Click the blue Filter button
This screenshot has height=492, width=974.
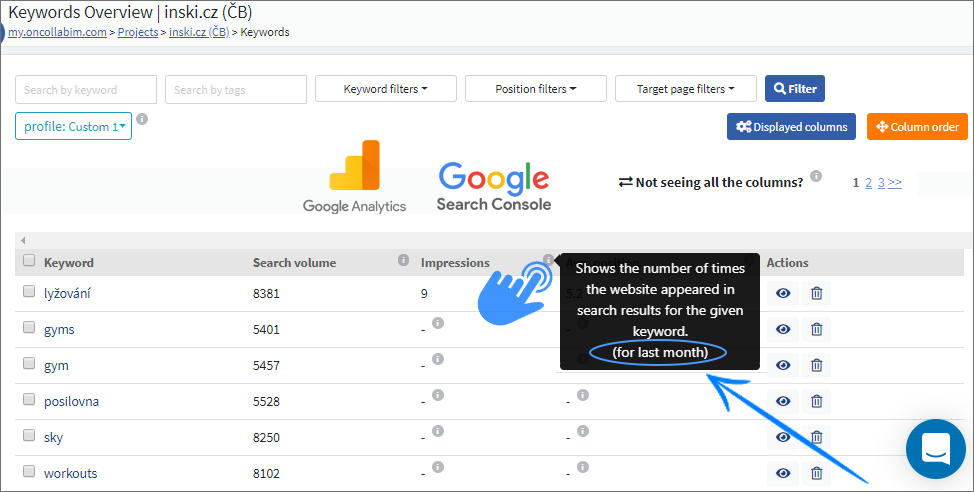pos(795,89)
